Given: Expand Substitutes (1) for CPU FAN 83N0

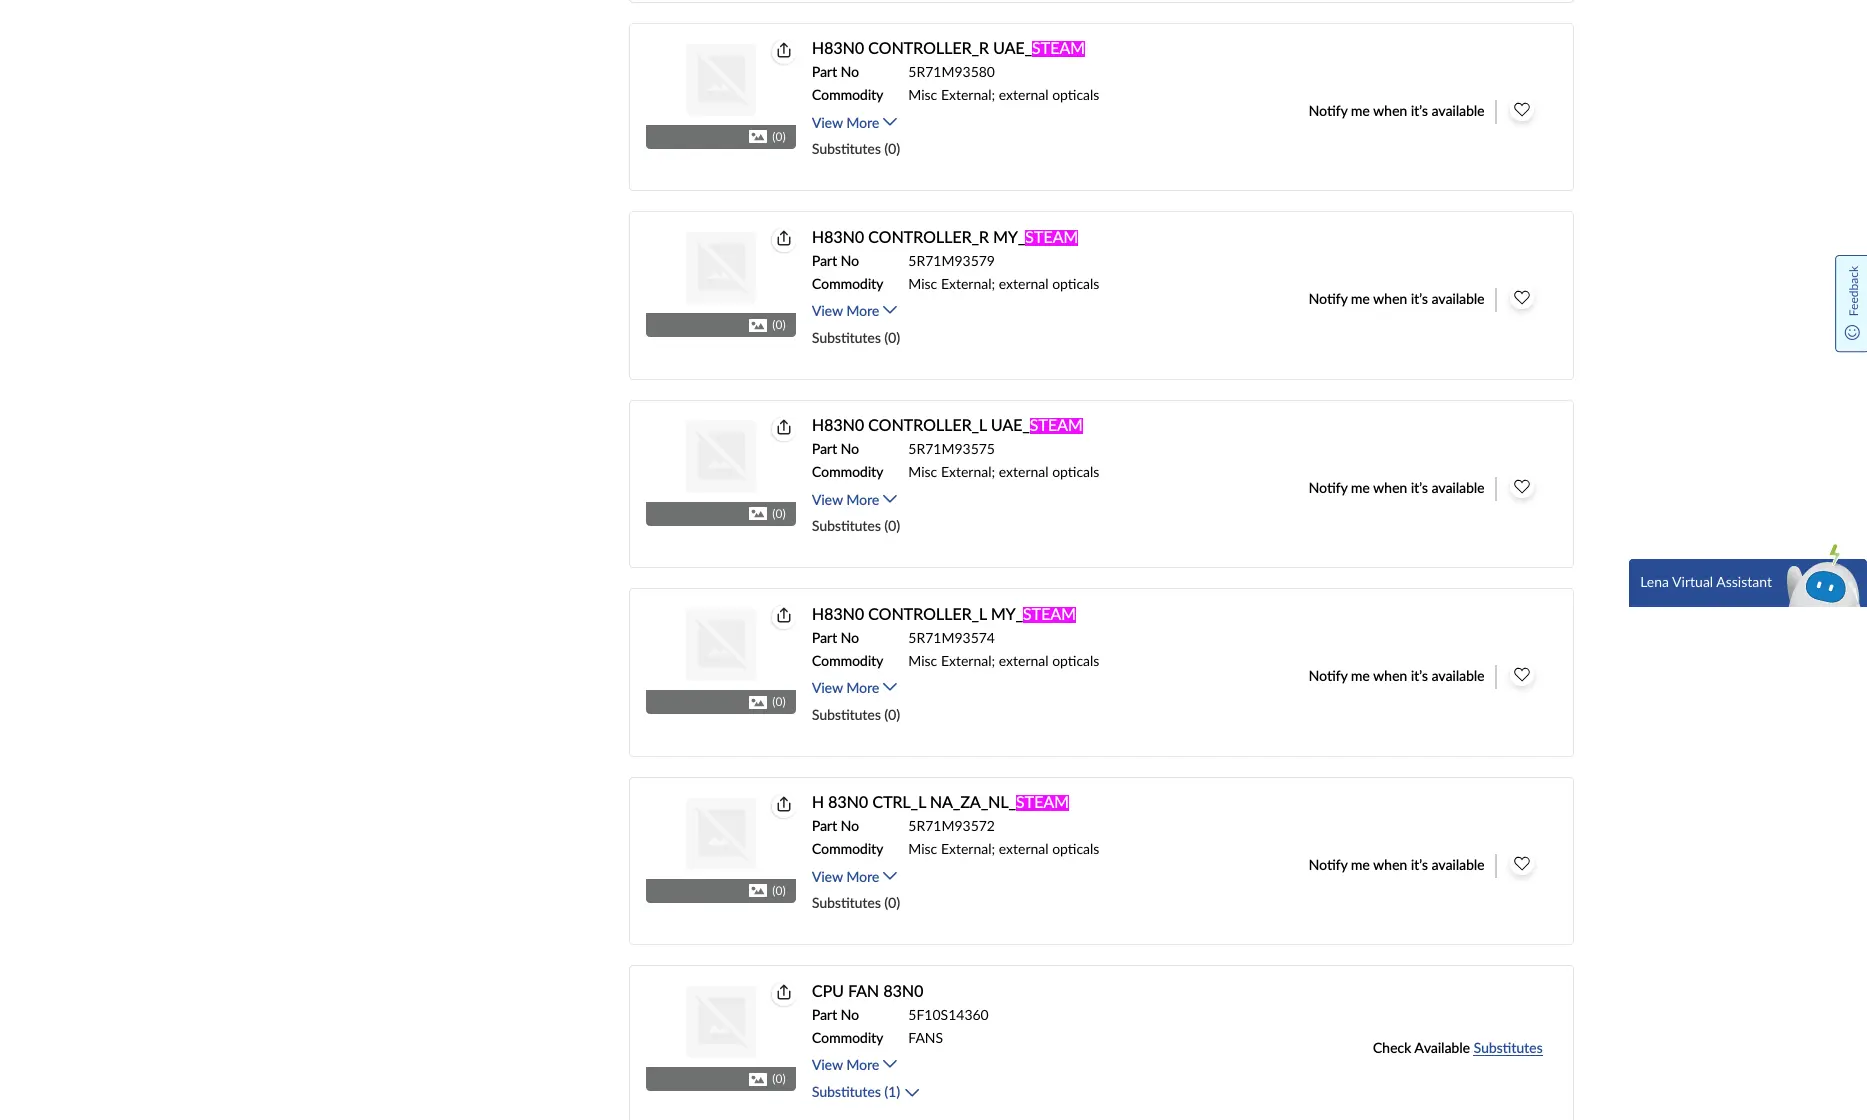Looking at the screenshot, I should tap(865, 1092).
